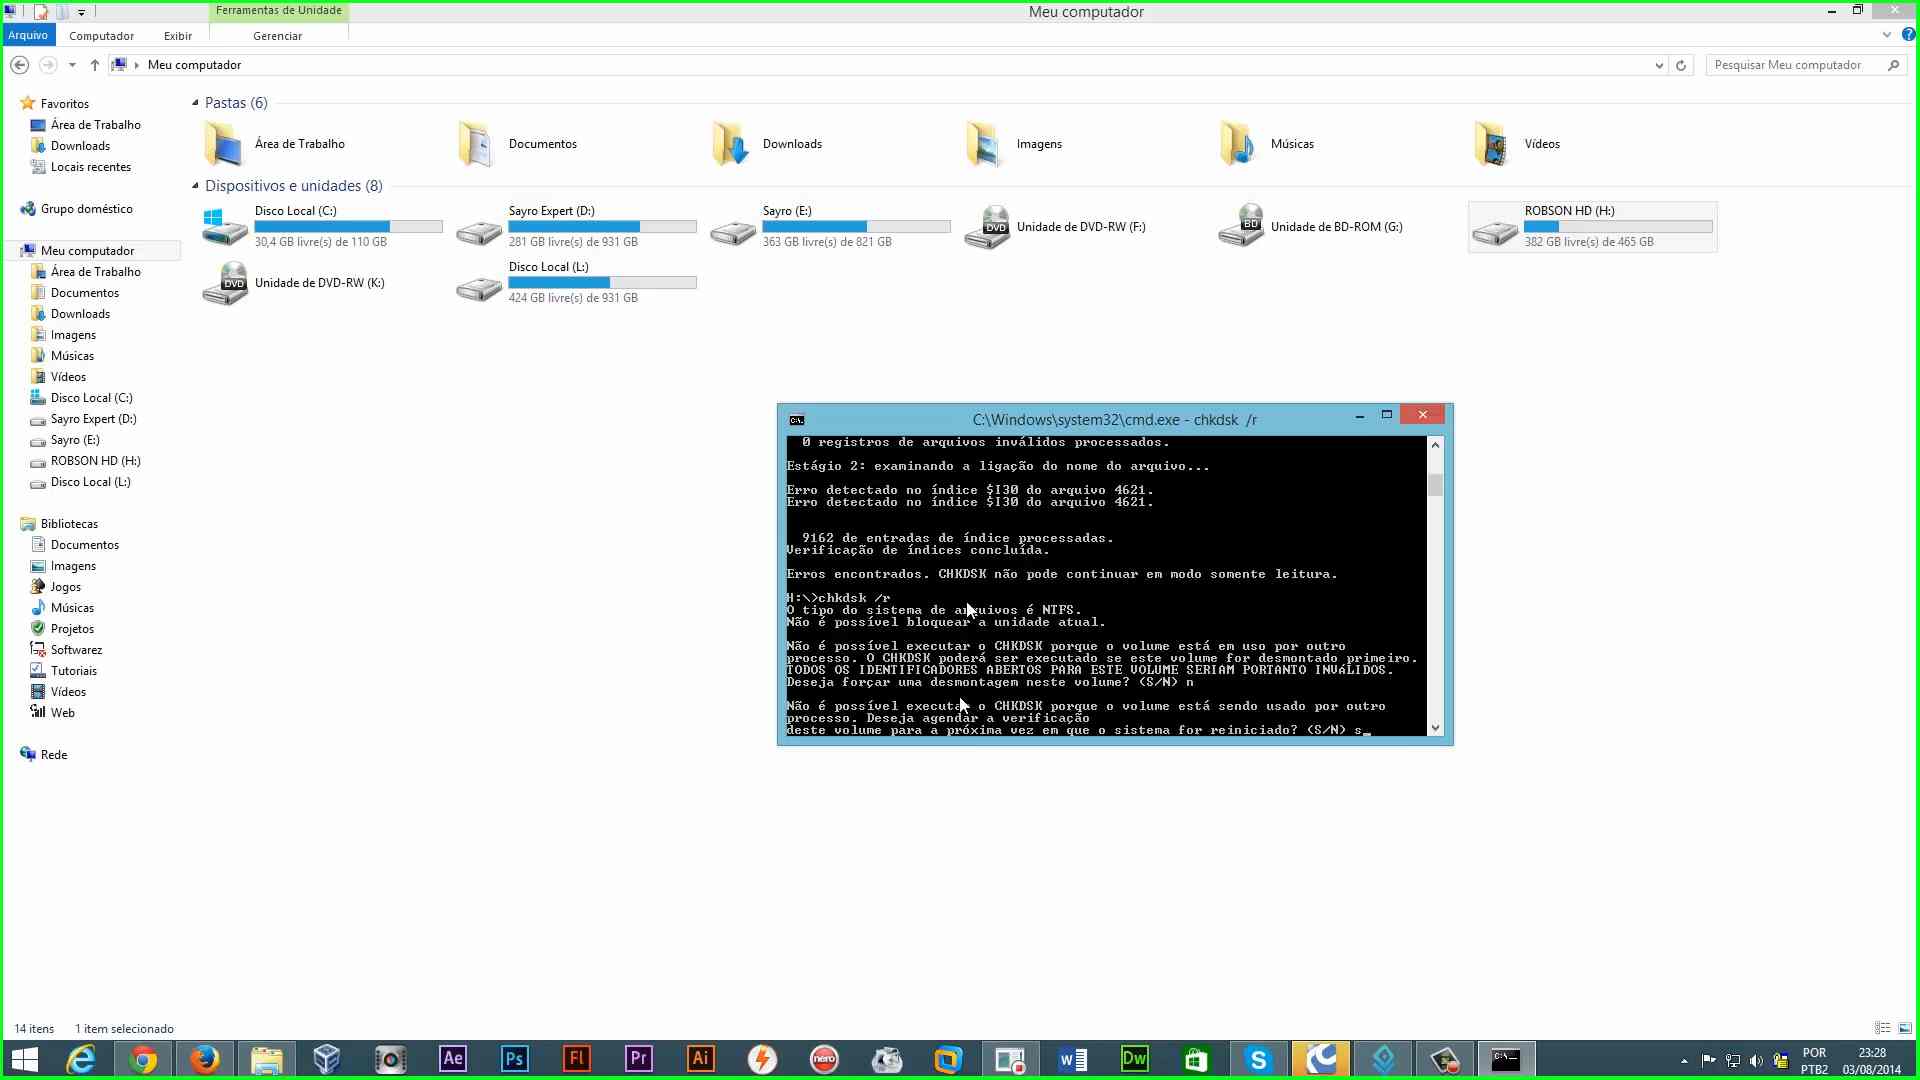Switch to details view layout
This screenshot has height=1080, width=1920.
[1882, 1028]
